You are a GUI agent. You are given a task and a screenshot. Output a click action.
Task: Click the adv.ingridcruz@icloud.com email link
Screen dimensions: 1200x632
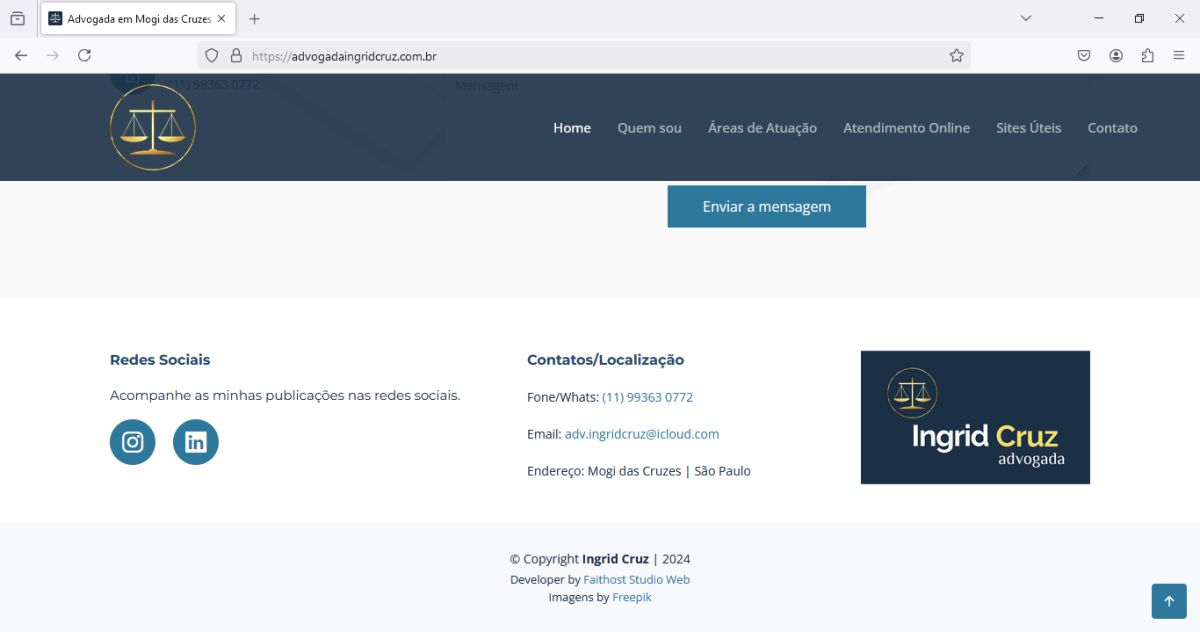tap(642, 434)
